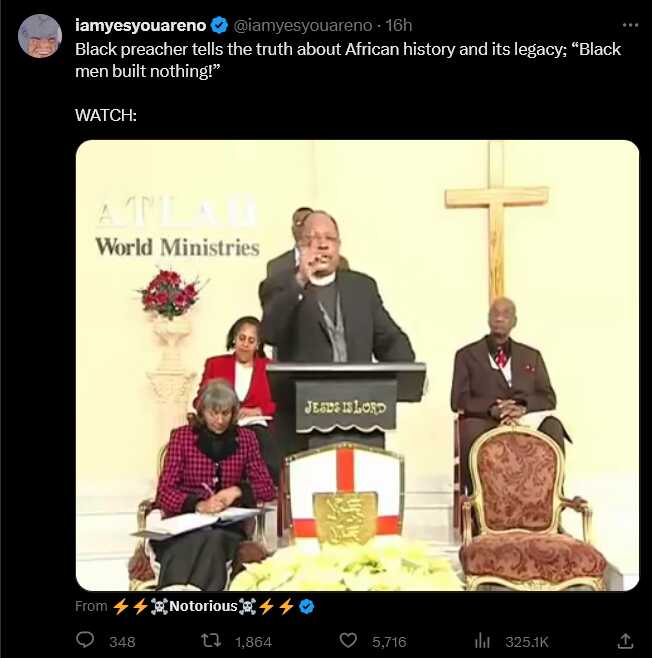Open the 16h timestamp link
Image resolution: width=652 pixels, height=658 pixels.
point(399,26)
